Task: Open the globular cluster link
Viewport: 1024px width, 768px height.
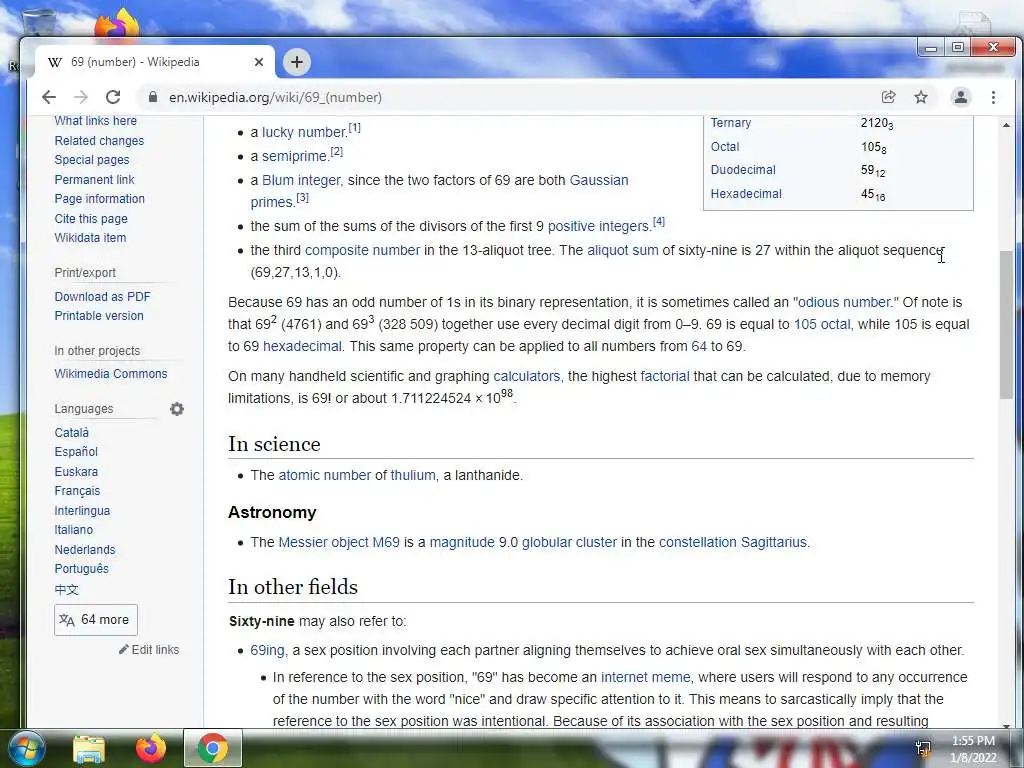Action: point(569,543)
